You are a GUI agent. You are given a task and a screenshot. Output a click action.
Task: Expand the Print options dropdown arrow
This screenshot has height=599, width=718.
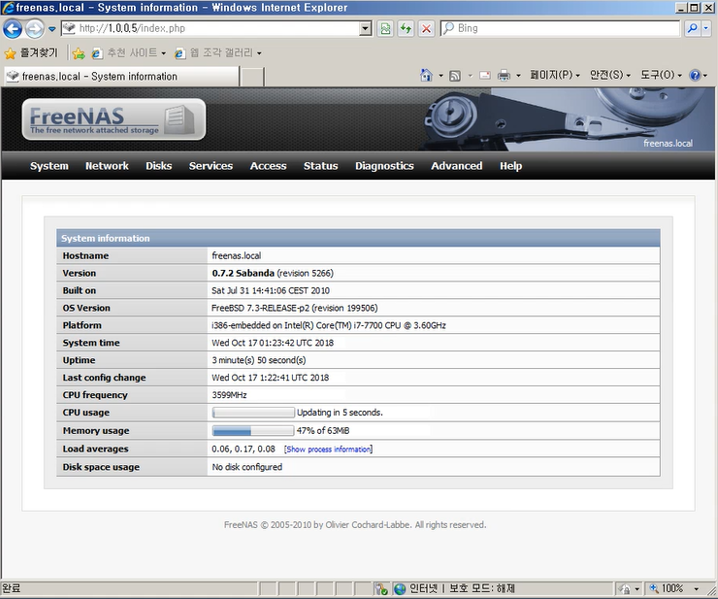point(518,76)
